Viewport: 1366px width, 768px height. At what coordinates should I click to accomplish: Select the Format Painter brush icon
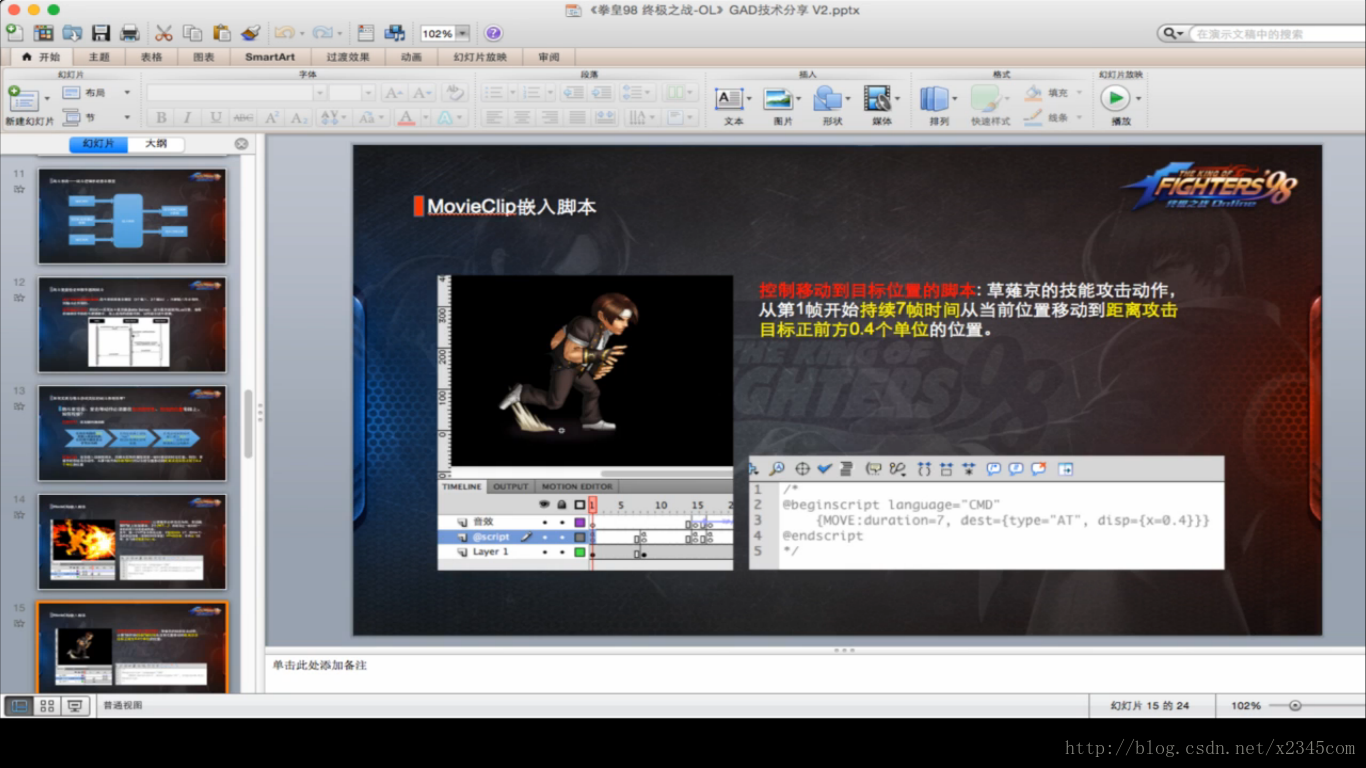pyautogui.click(x=250, y=33)
